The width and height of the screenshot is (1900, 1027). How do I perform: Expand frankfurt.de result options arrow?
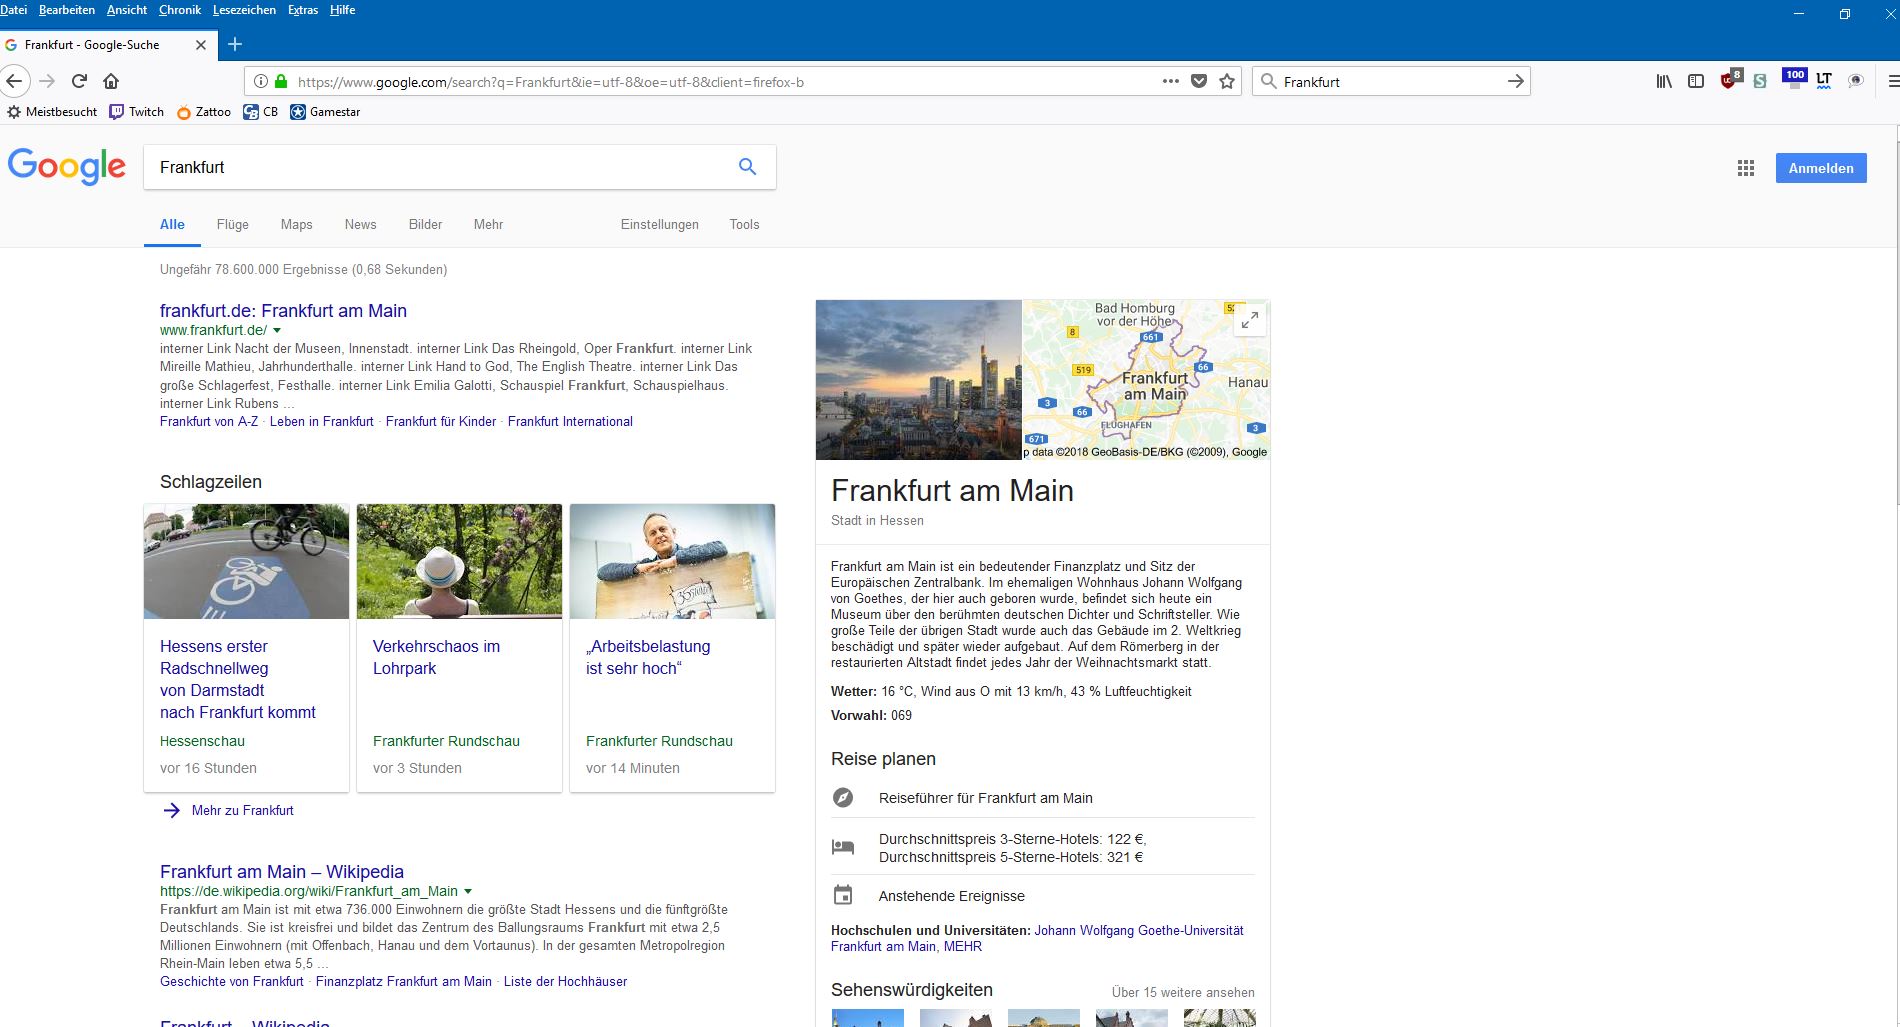tap(277, 331)
